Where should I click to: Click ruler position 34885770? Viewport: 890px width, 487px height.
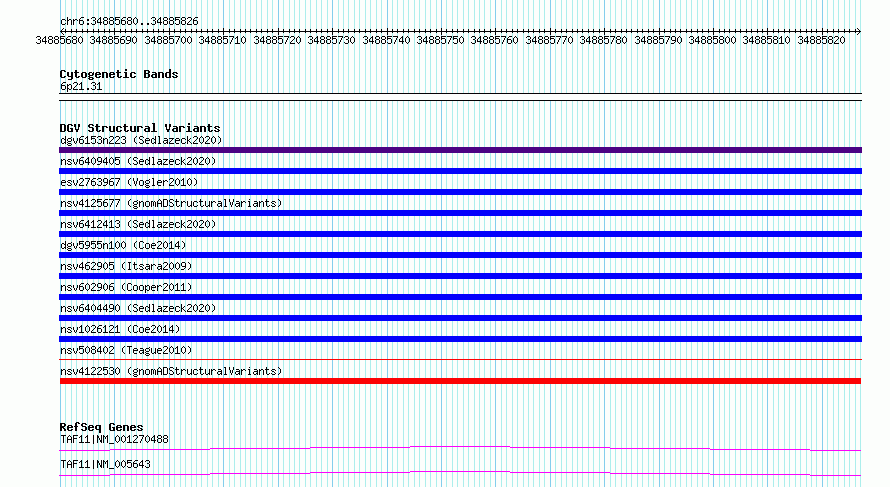click(549, 40)
